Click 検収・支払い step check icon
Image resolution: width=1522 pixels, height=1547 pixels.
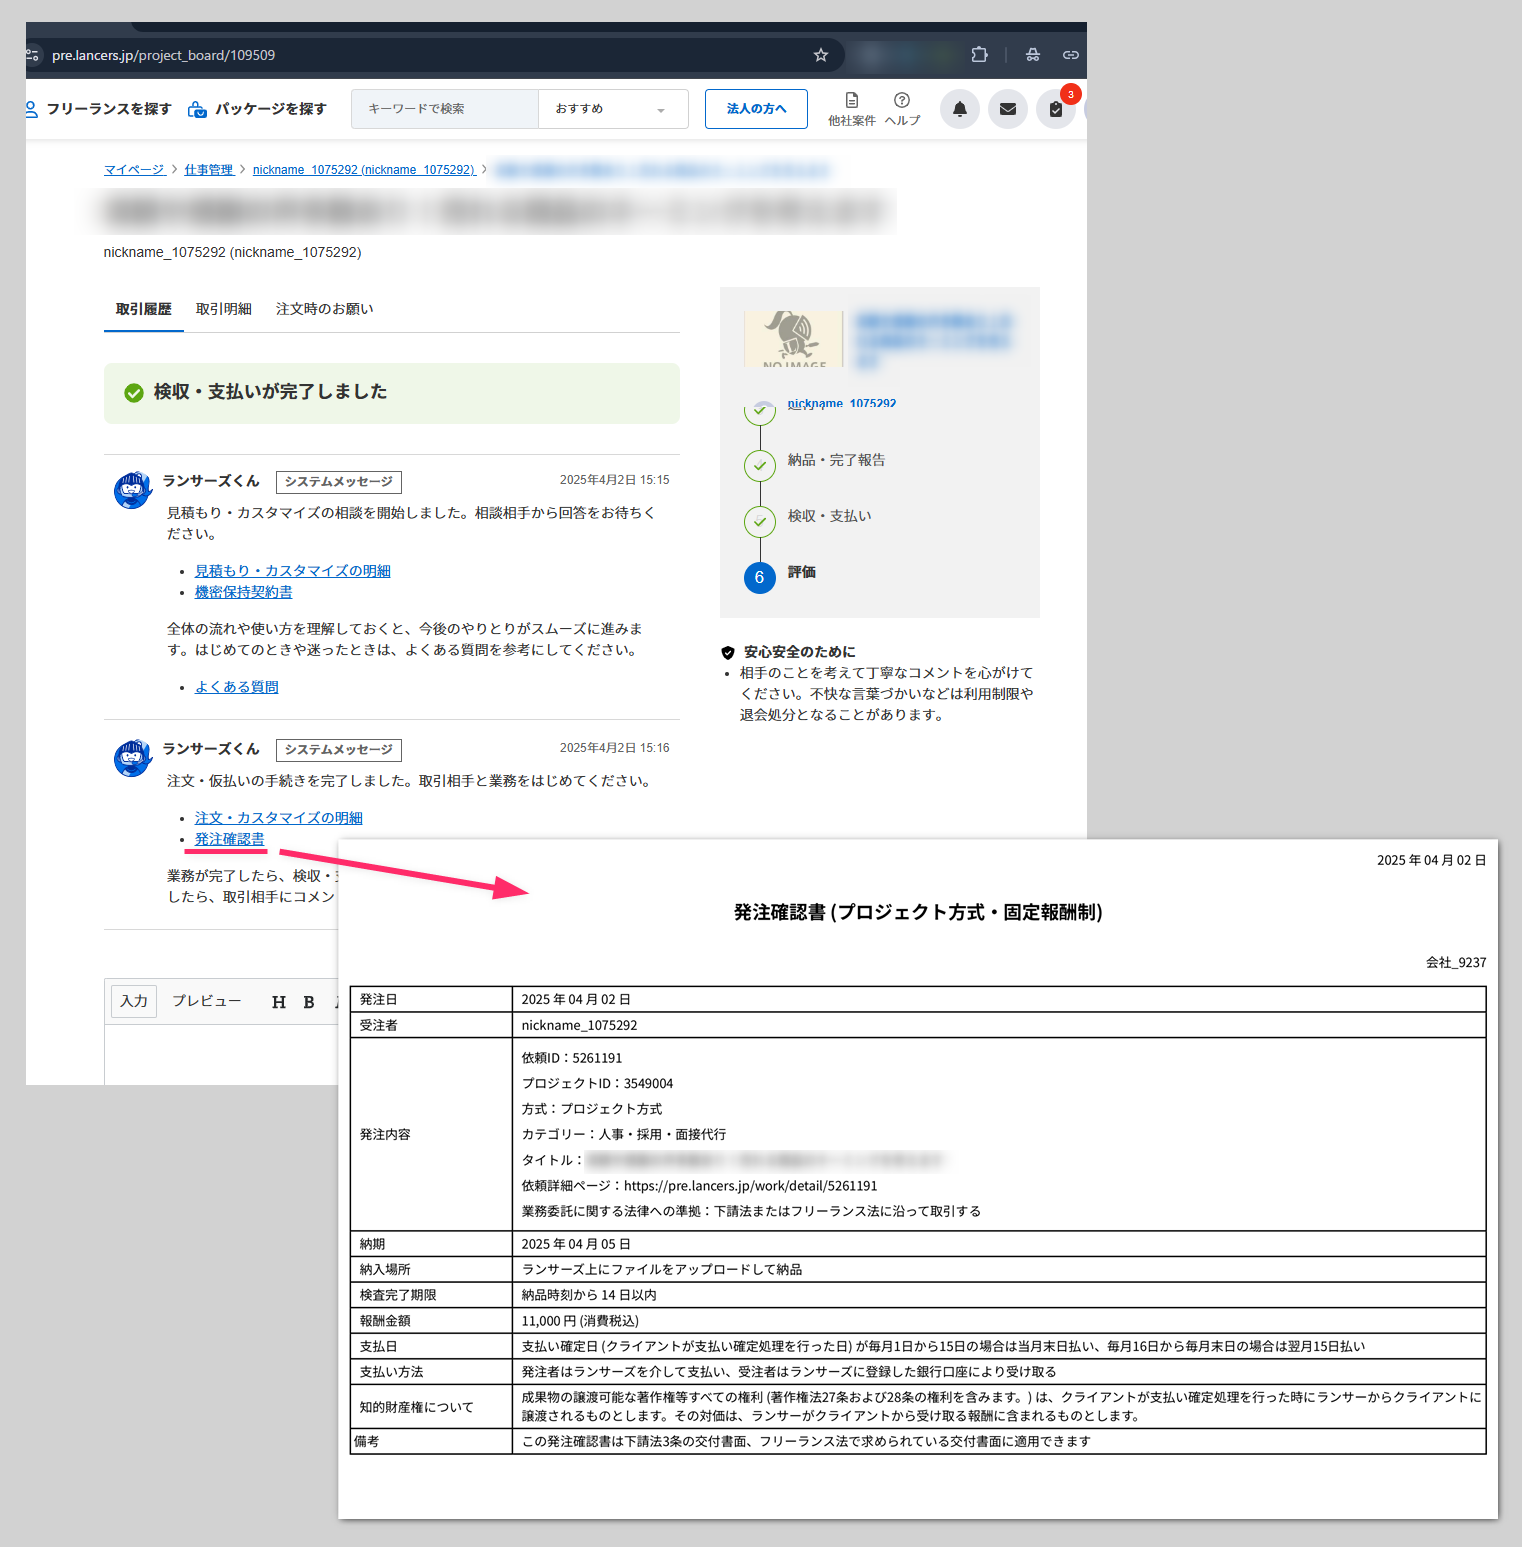760,521
